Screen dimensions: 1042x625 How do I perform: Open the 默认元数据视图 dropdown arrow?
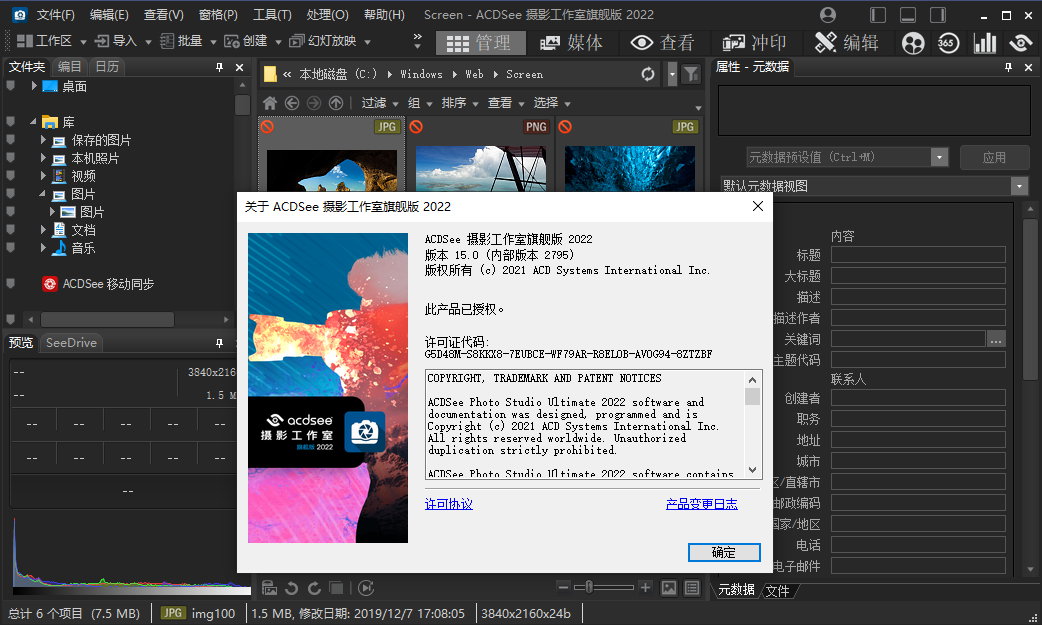[1019, 186]
